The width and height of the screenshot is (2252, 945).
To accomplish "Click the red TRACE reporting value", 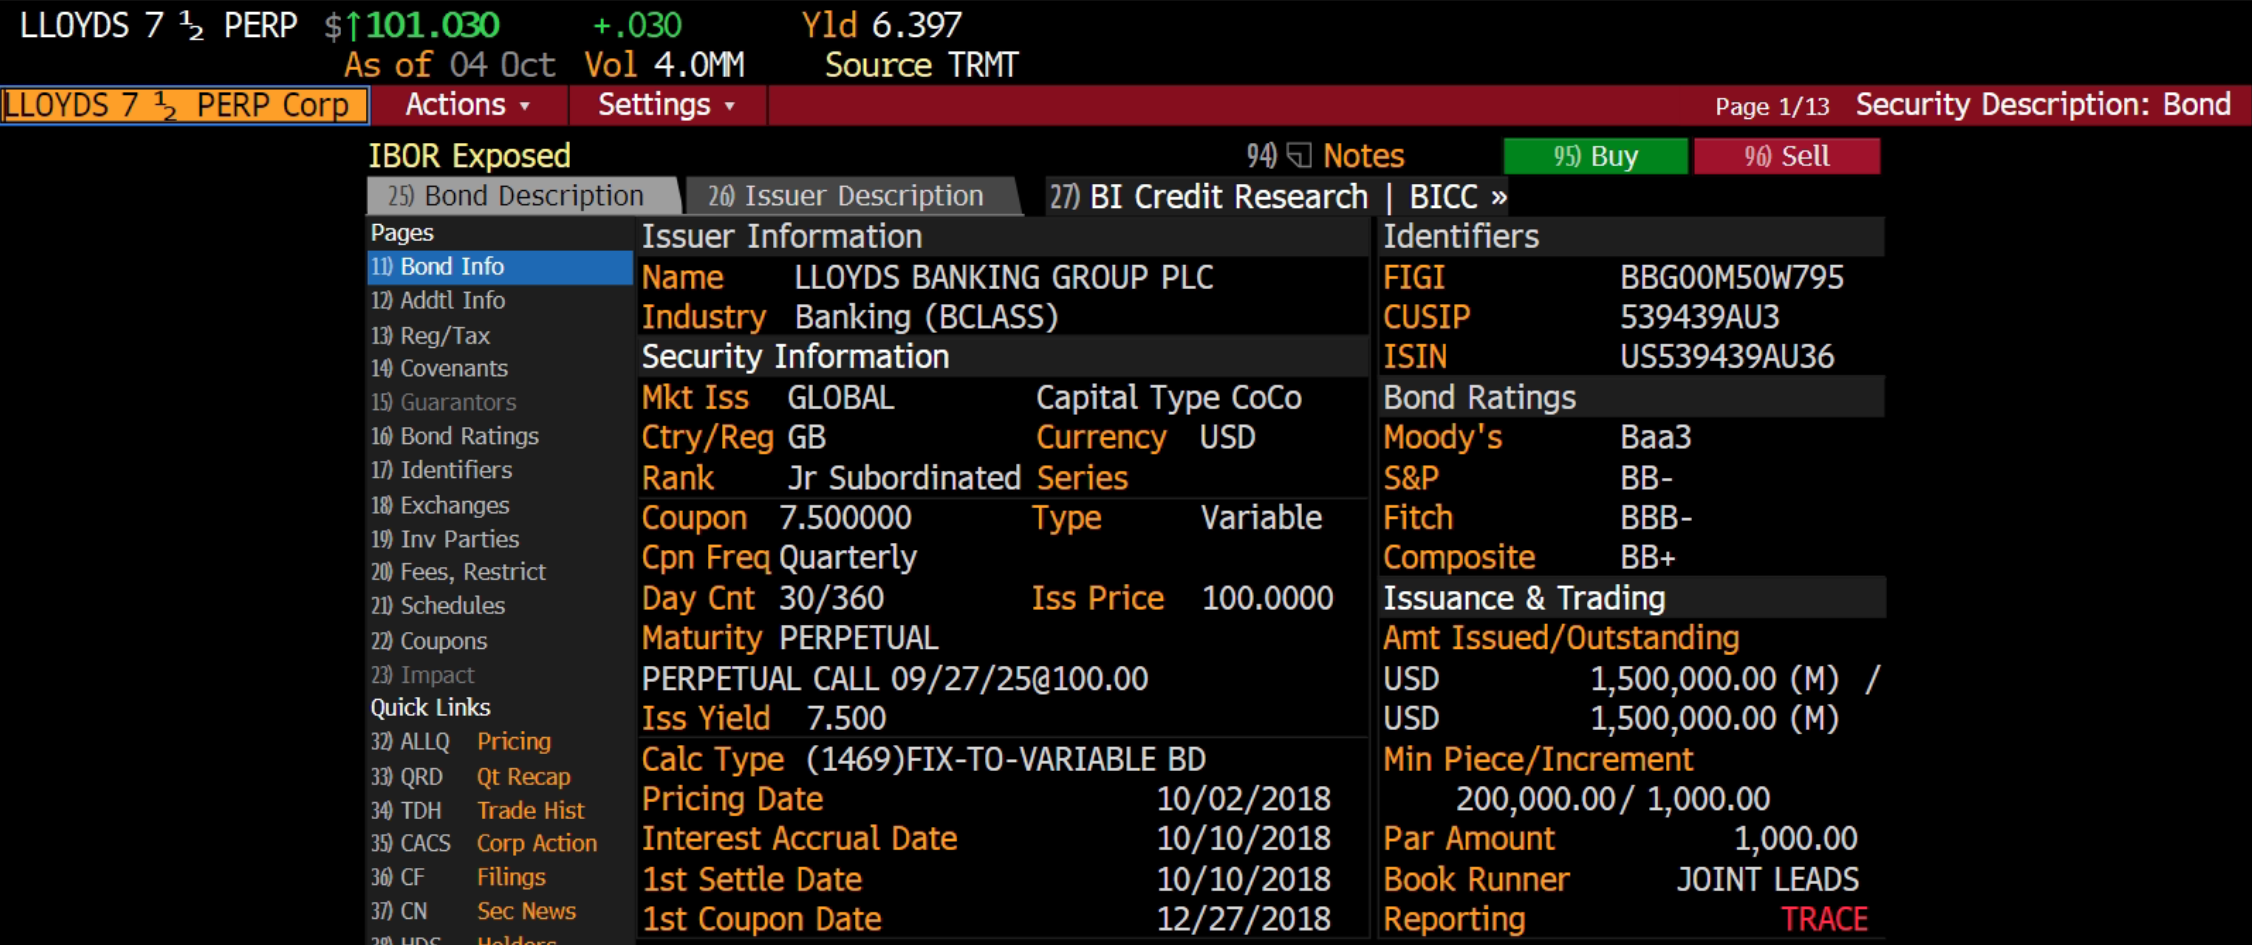I will (x=1825, y=919).
